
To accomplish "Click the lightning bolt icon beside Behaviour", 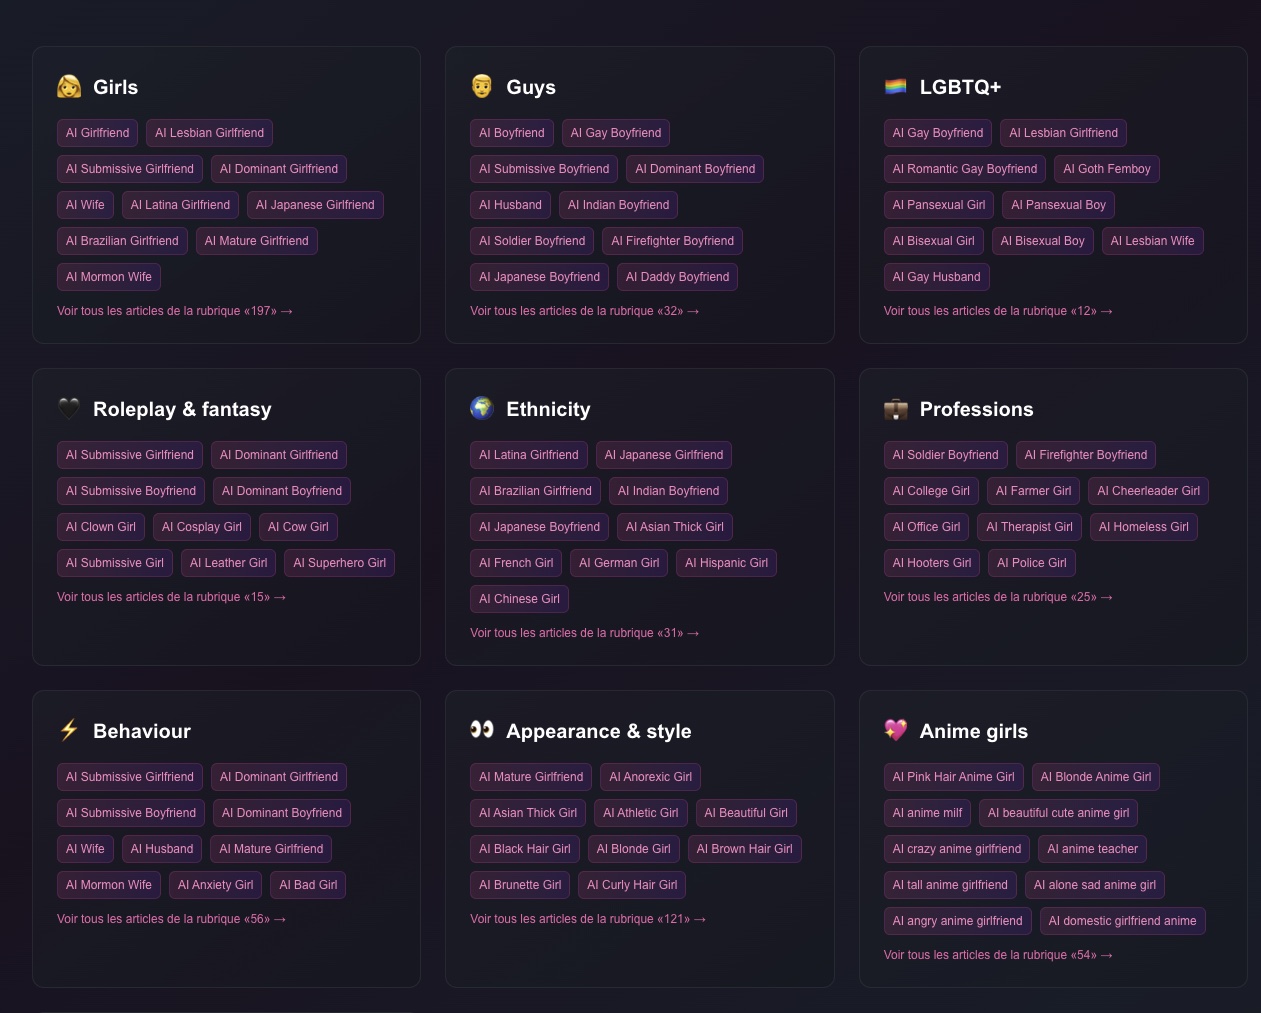I will click(69, 731).
